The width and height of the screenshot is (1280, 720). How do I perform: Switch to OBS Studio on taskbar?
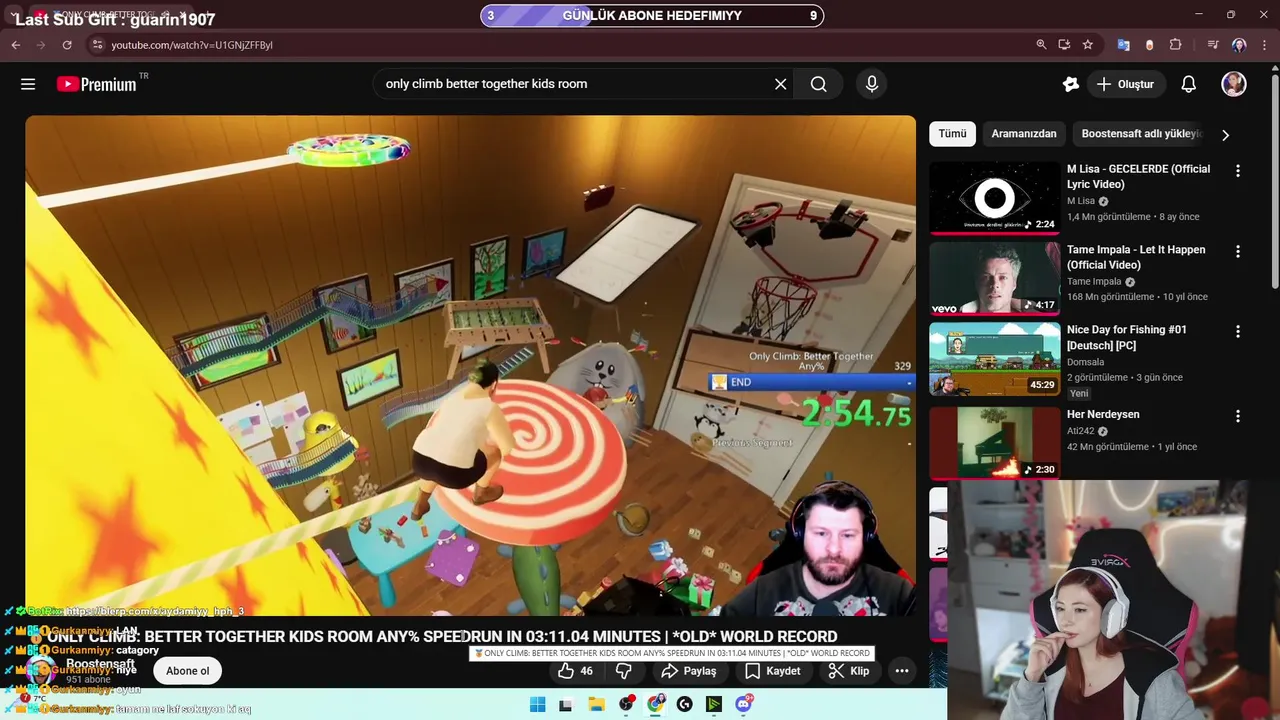point(626,704)
